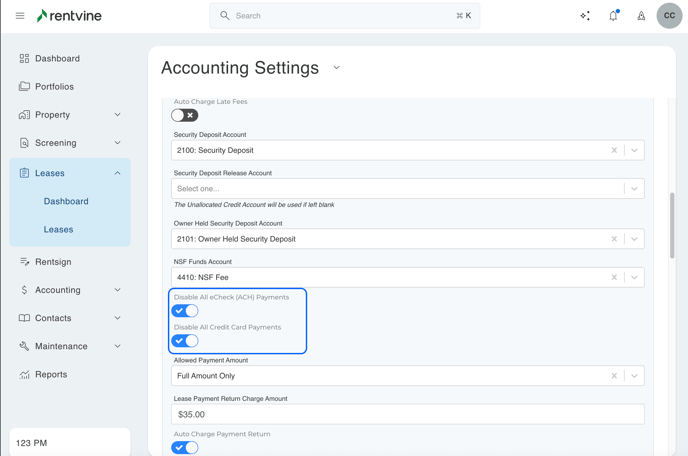Click the Lease Payment Return Charge Amount field
The height and width of the screenshot is (456, 688).
click(407, 414)
